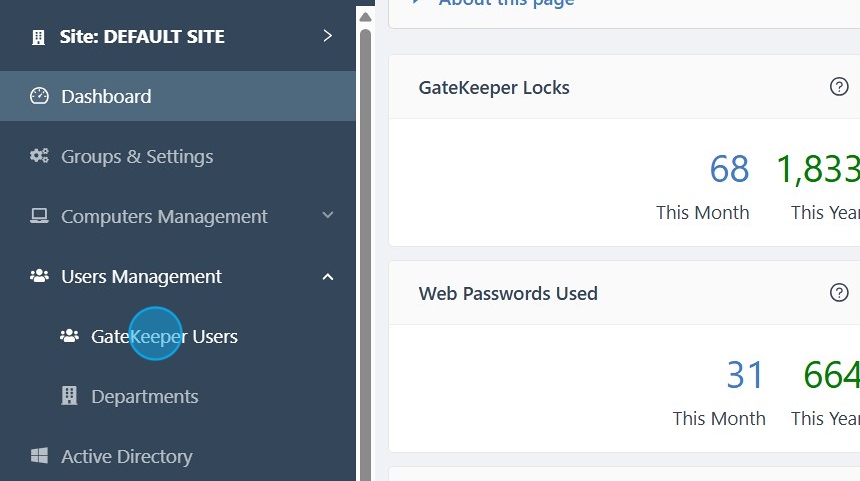Click the Computers Management laptop icon
The height and width of the screenshot is (481, 860).
39,216
